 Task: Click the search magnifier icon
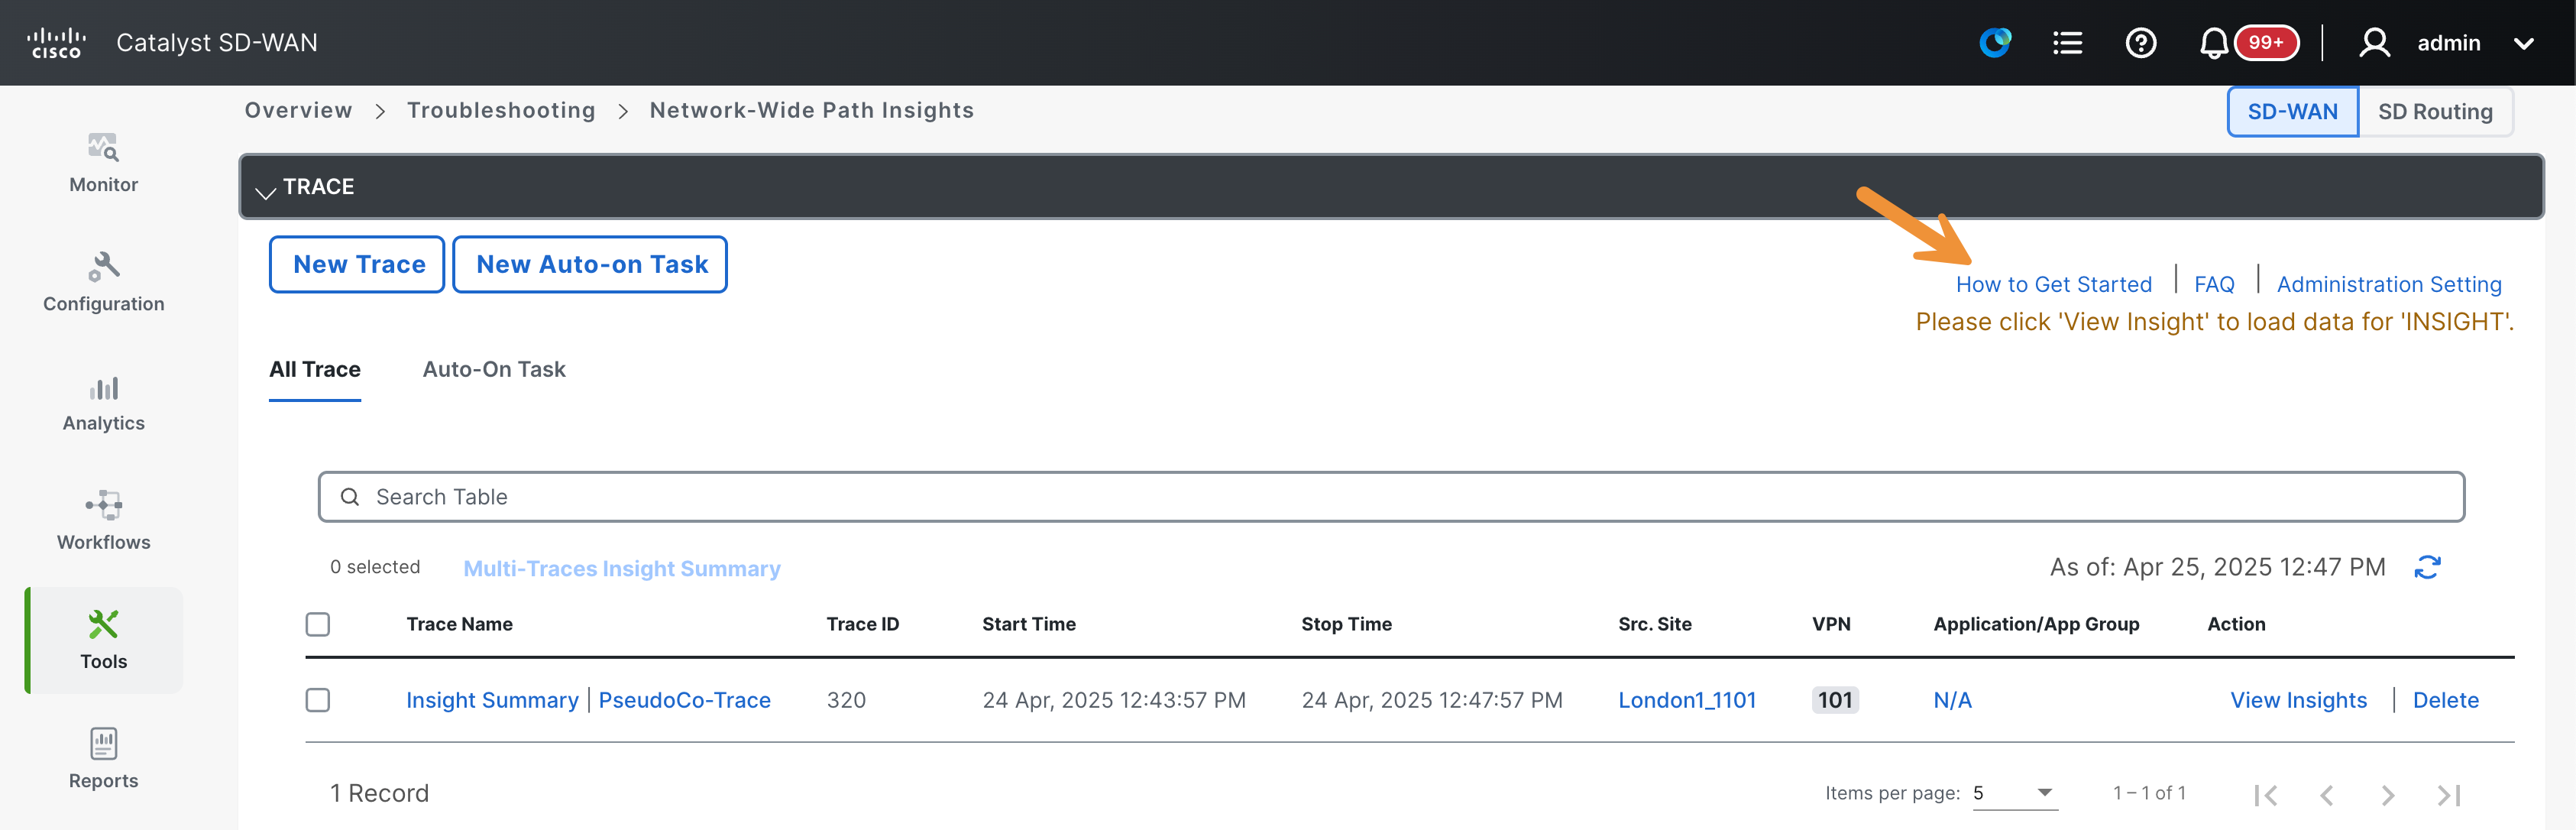pyautogui.click(x=350, y=497)
